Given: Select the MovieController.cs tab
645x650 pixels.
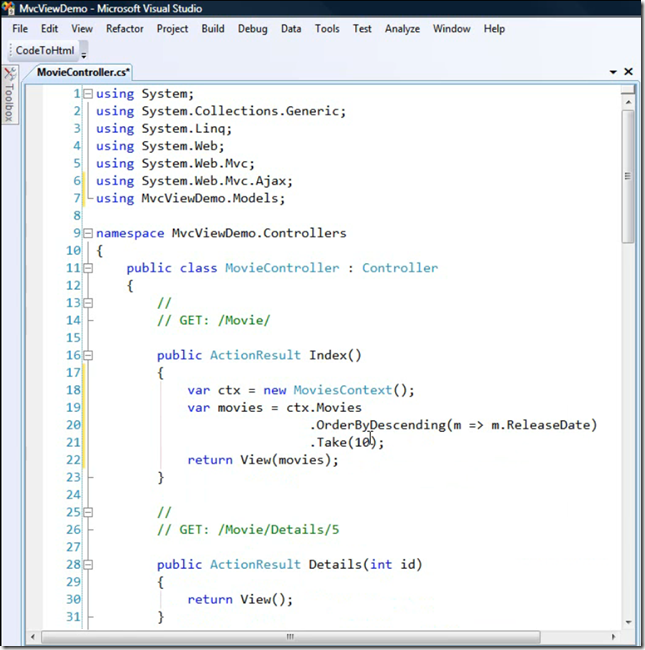Looking at the screenshot, I should click(83, 72).
